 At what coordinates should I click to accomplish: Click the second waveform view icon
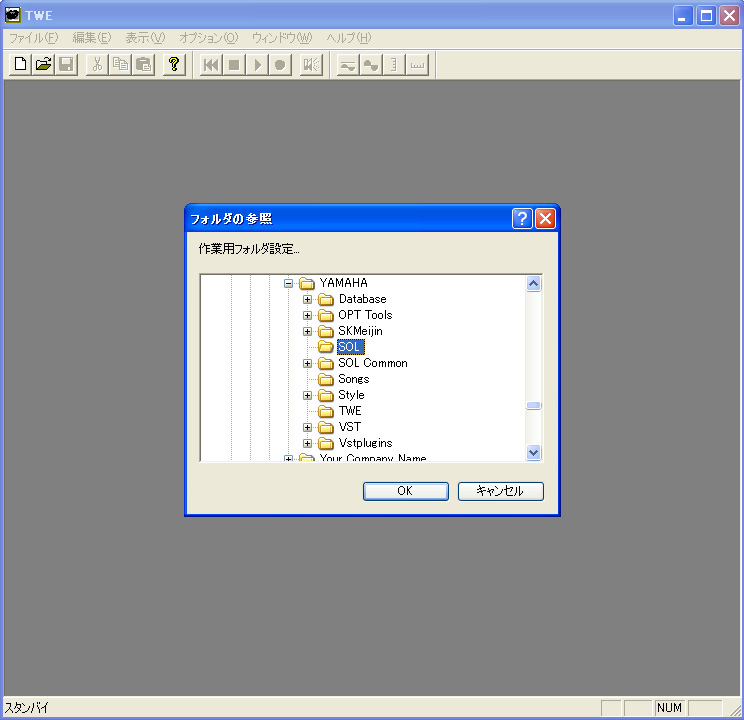click(371, 65)
